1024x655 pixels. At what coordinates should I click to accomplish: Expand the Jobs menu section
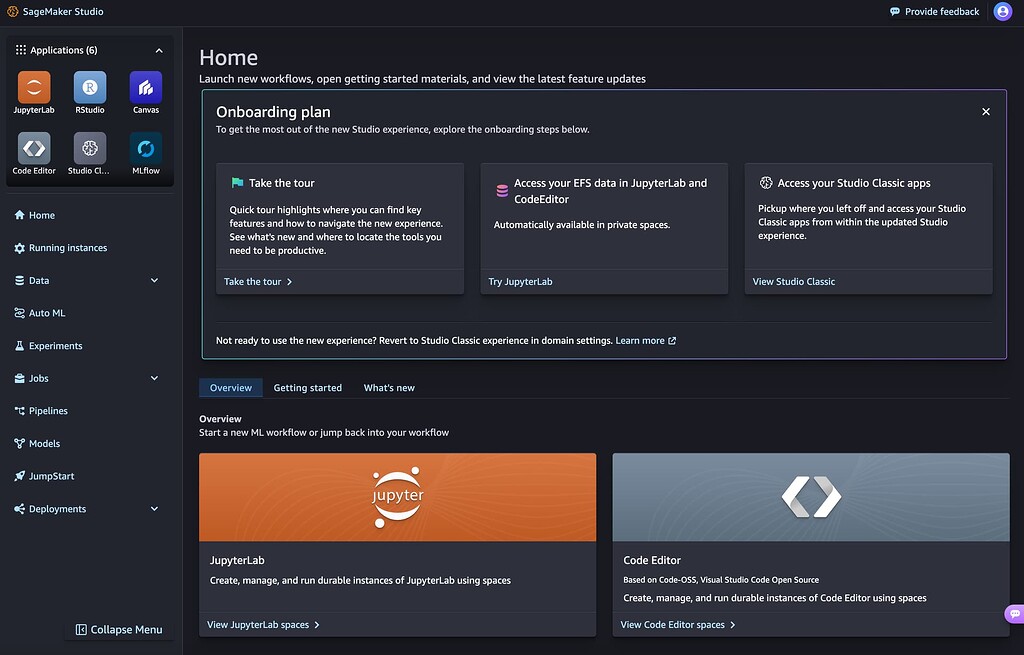coord(154,379)
